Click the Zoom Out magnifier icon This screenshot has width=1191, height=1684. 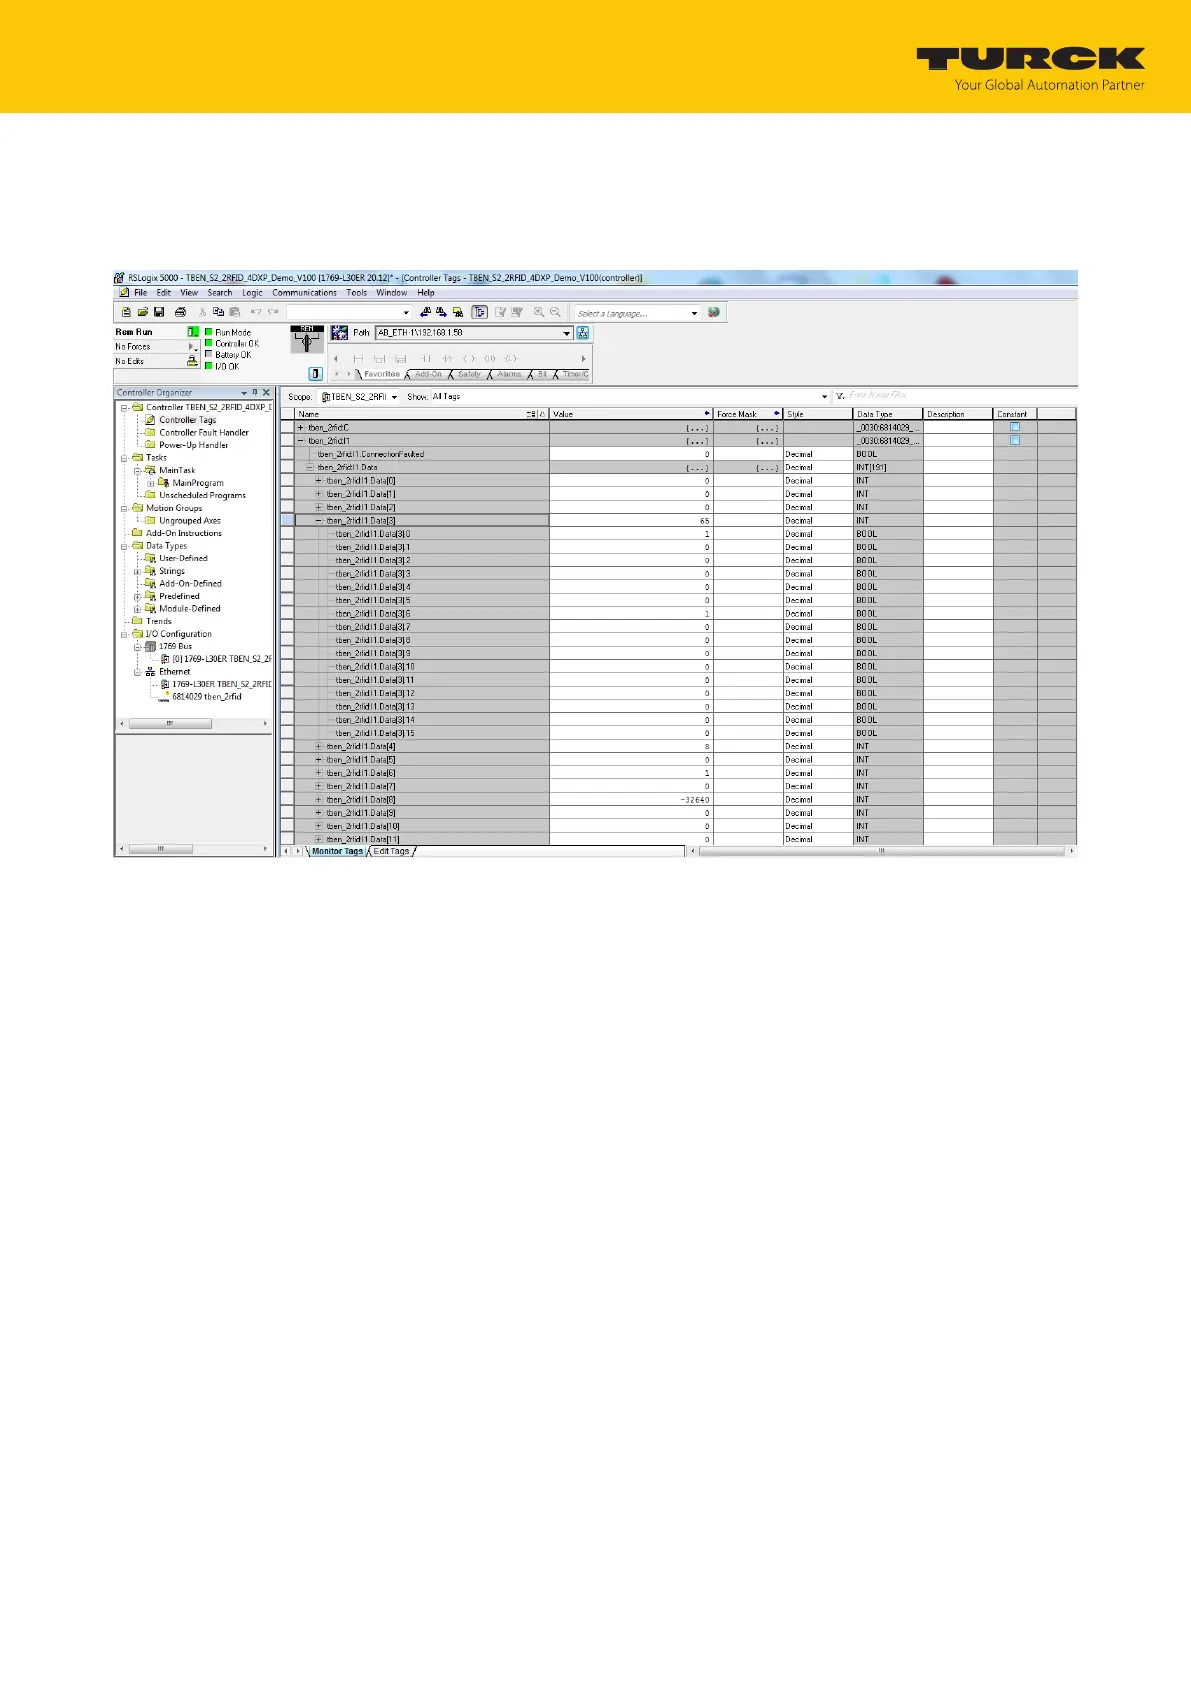pos(555,312)
